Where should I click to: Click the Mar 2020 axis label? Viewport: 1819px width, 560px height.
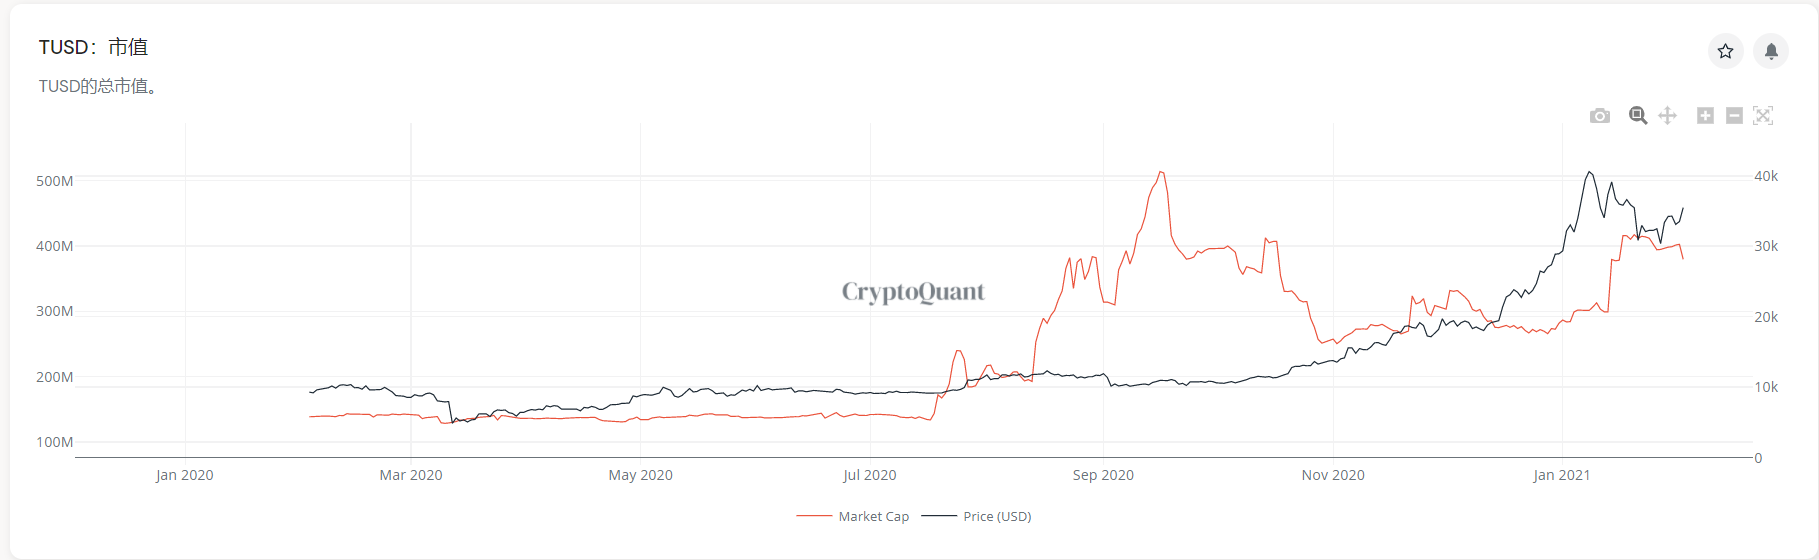coord(411,475)
